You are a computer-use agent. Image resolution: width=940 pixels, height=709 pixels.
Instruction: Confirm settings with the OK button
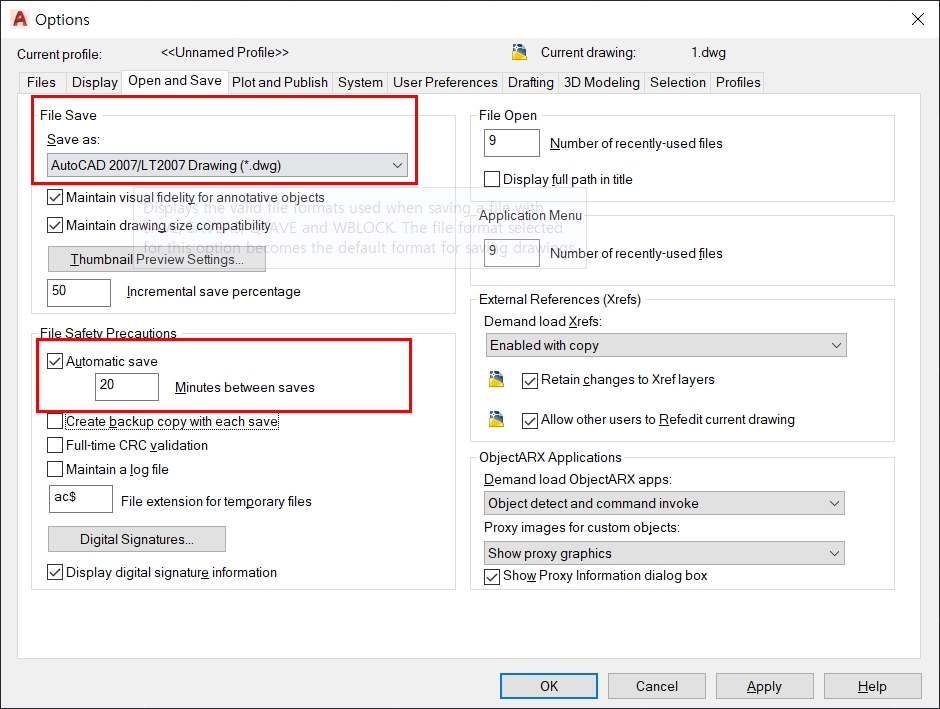(549, 686)
